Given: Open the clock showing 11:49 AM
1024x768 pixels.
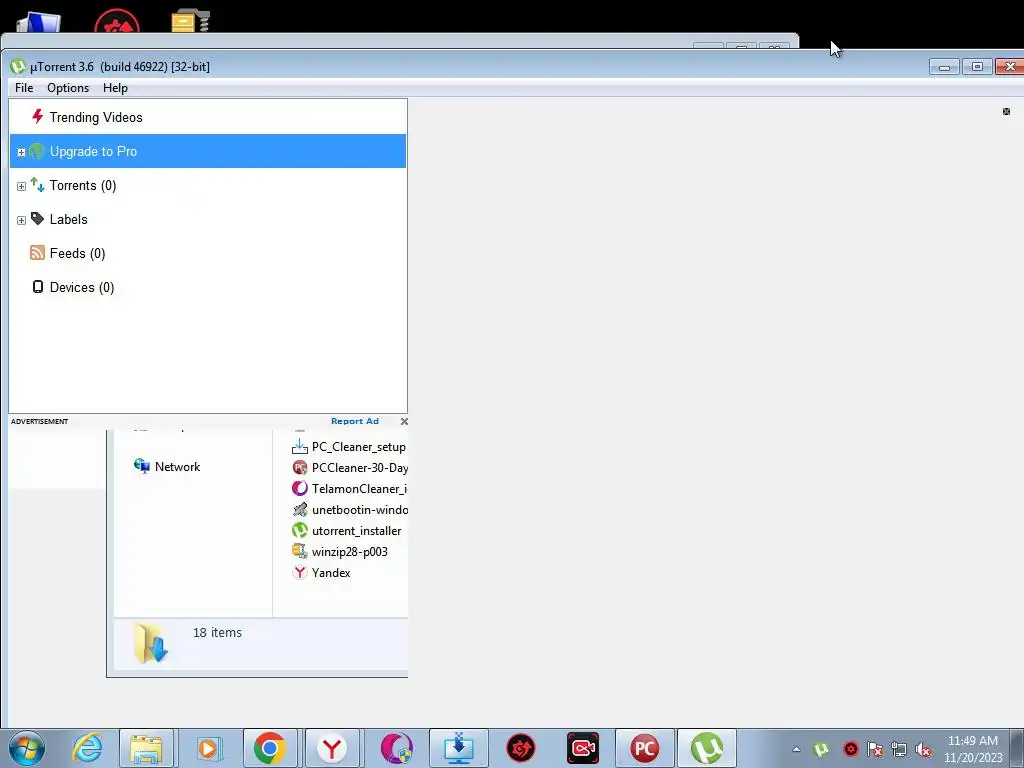Looking at the screenshot, I should 972,749.
